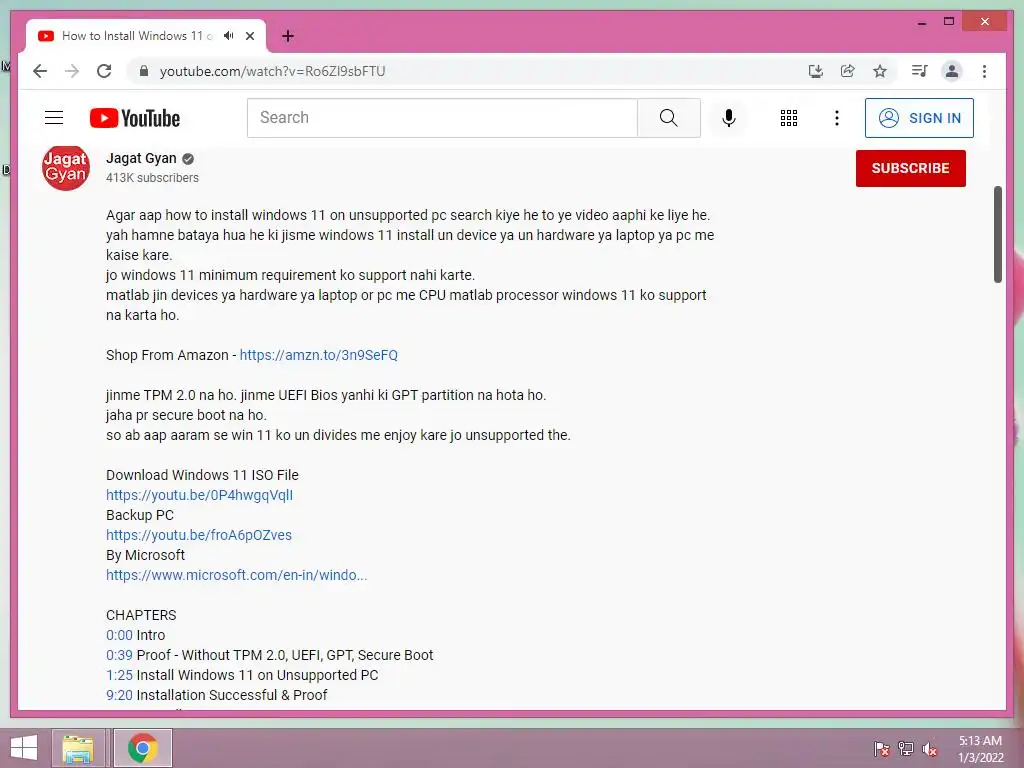The width and height of the screenshot is (1024, 768).
Task: Click the CHAPTERS heading text
Action: pos(141,615)
